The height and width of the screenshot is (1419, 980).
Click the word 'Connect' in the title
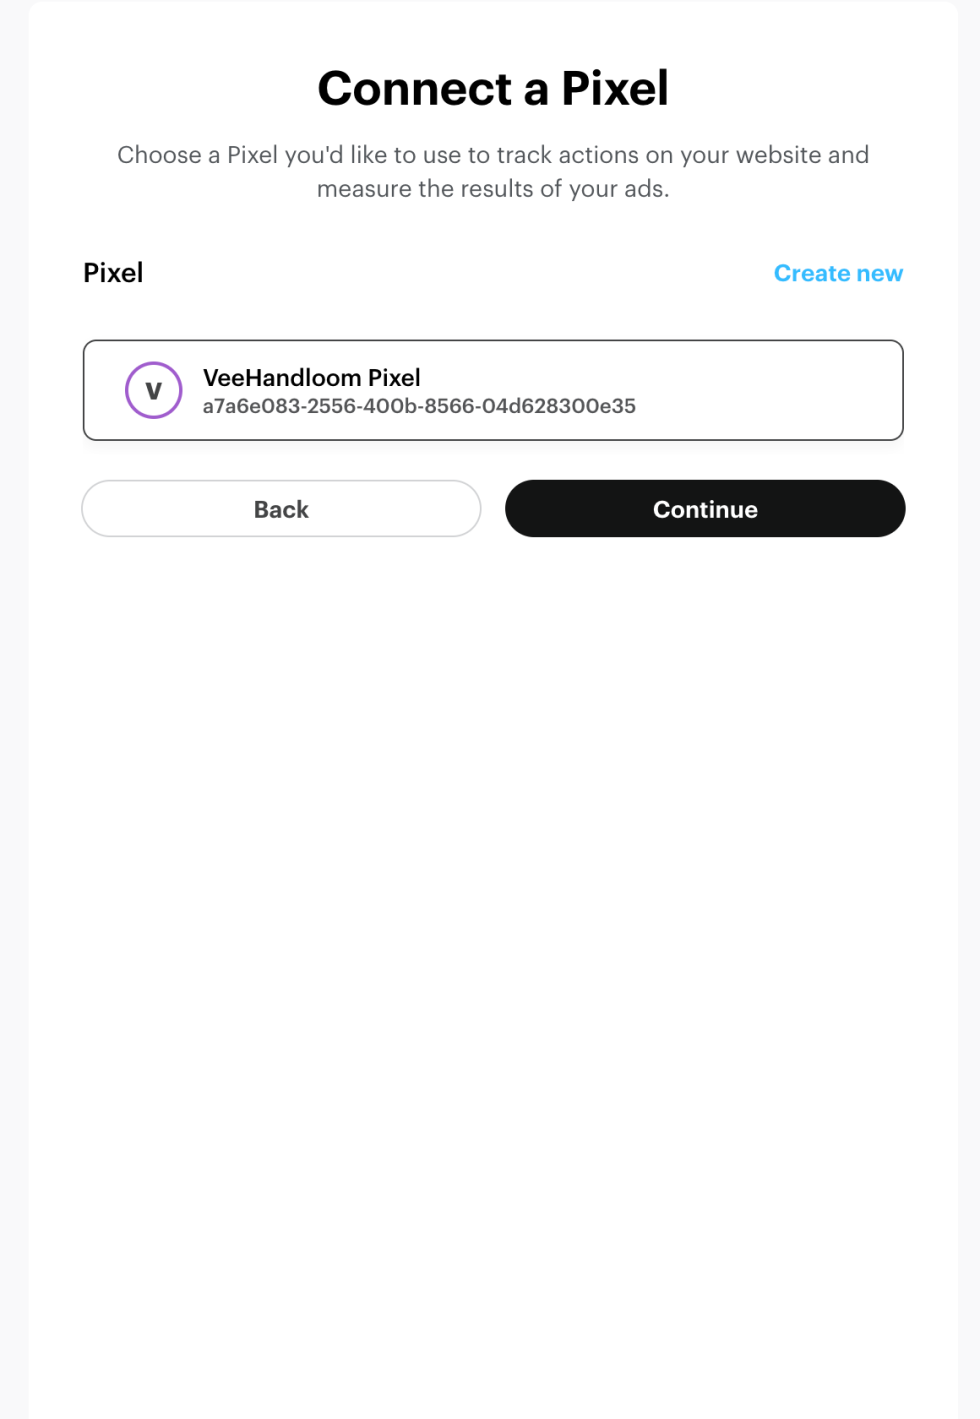415,88
